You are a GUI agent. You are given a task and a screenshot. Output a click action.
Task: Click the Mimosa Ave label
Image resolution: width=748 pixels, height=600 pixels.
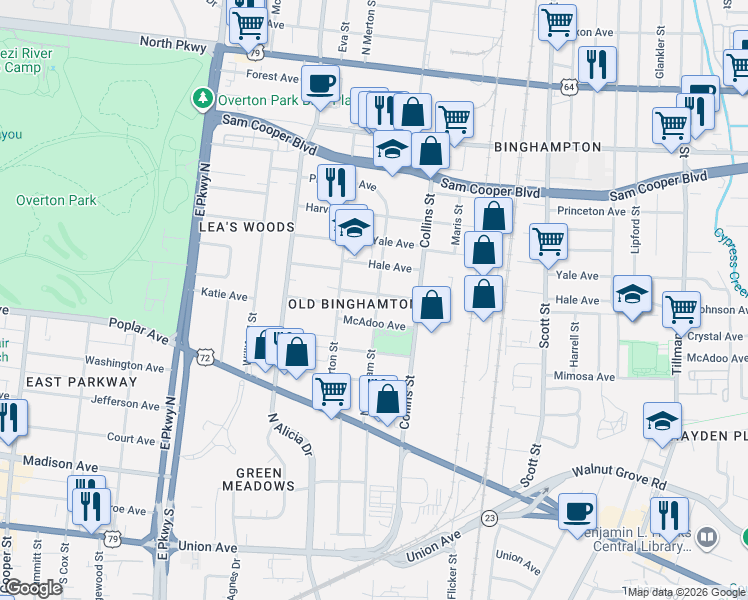point(584,376)
